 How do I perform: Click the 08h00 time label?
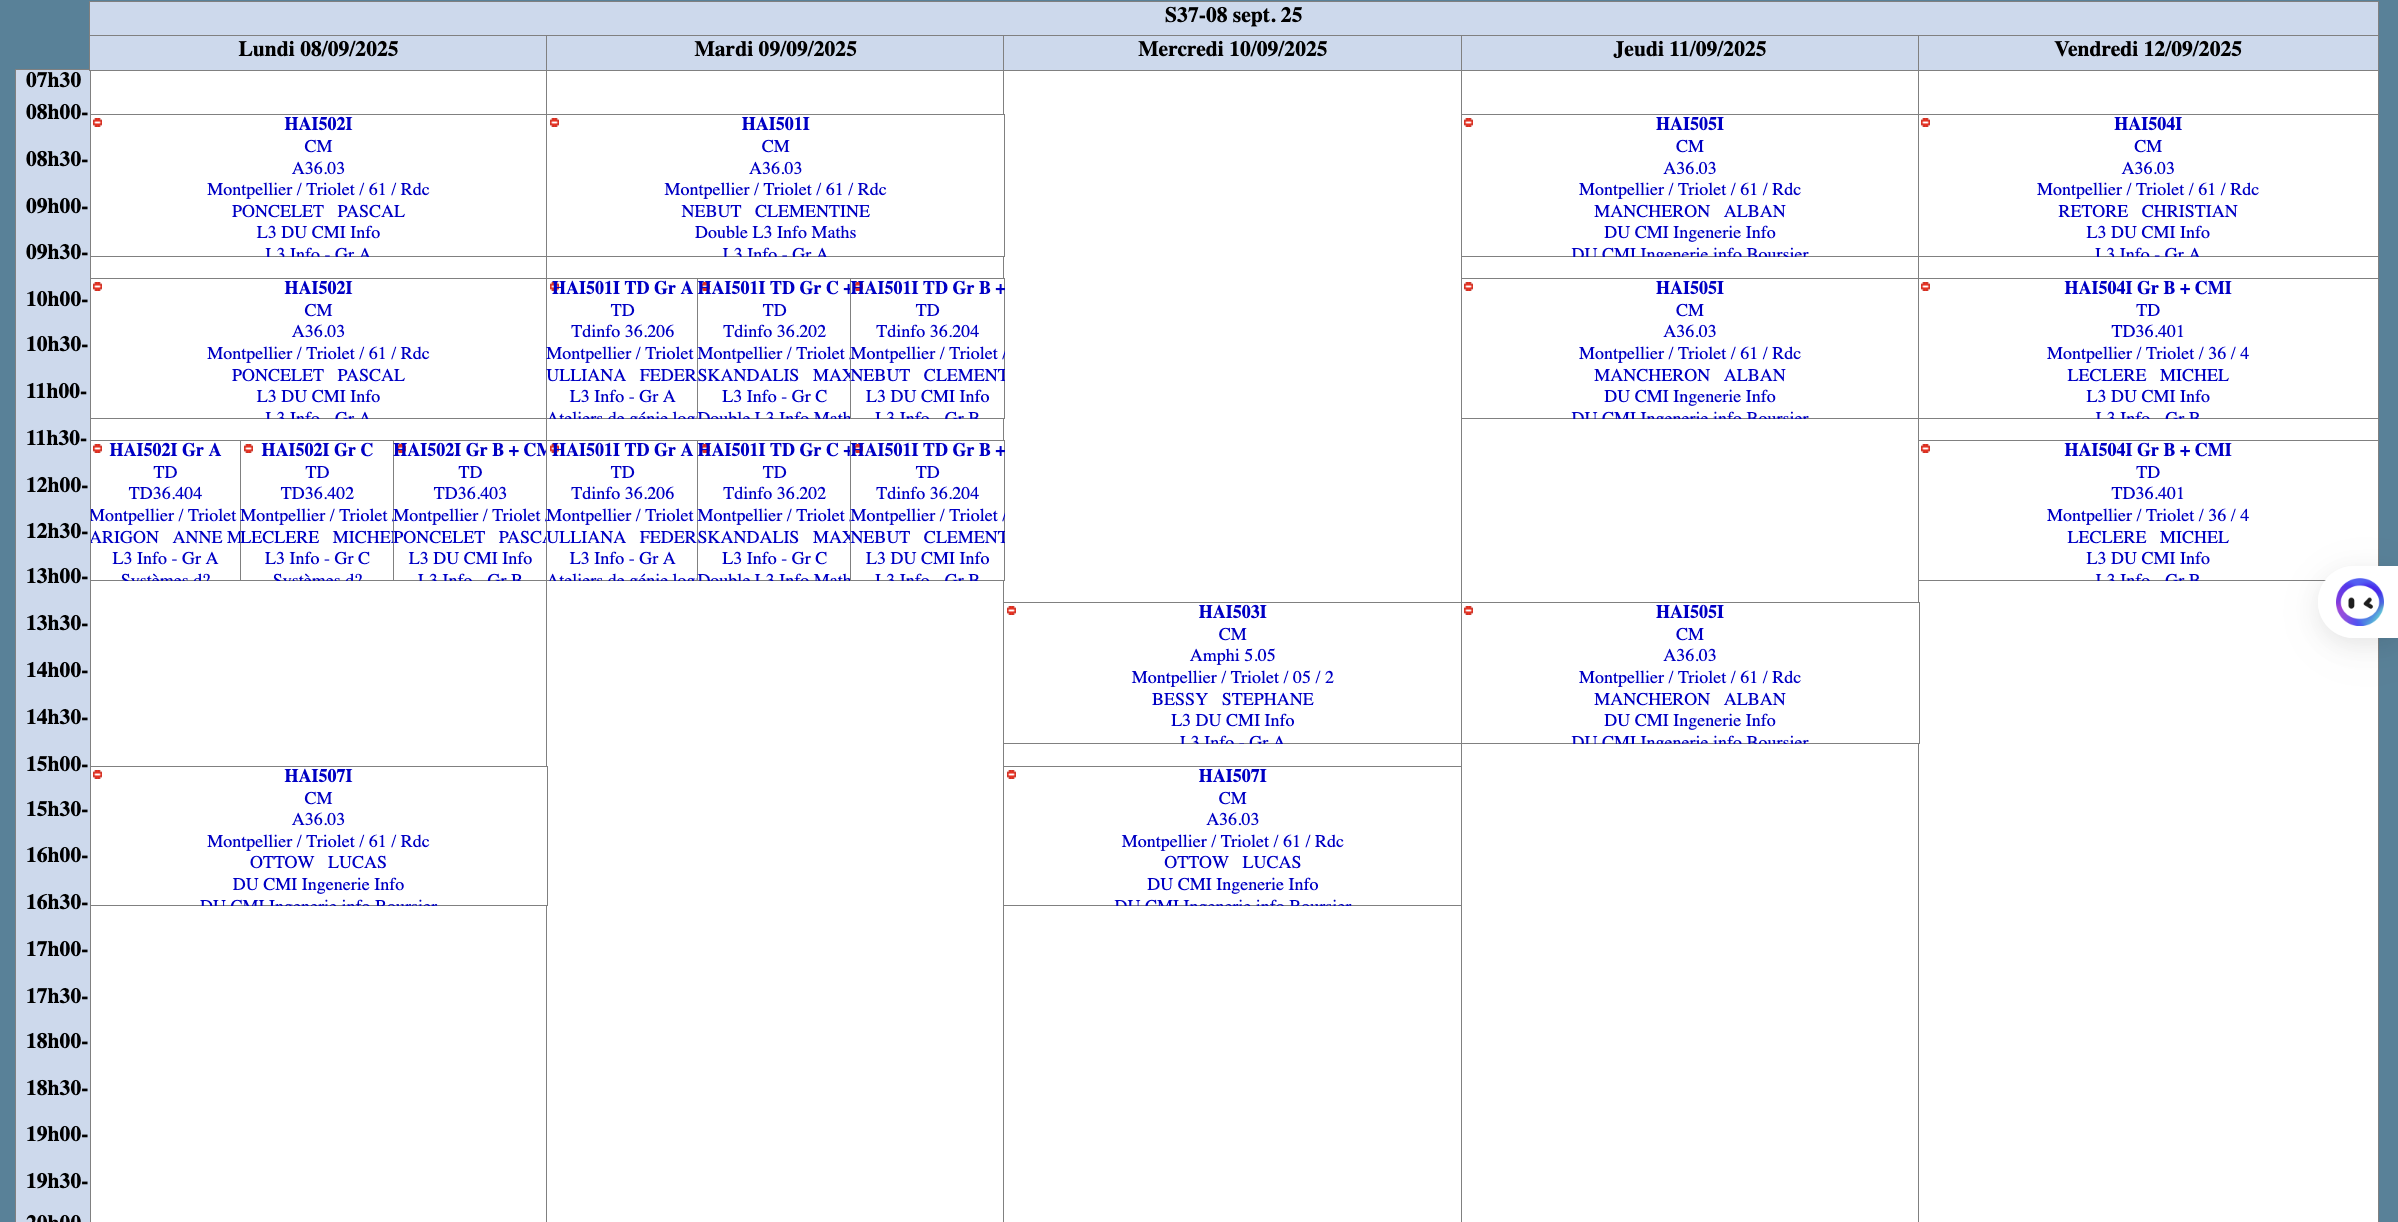click(x=55, y=113)
